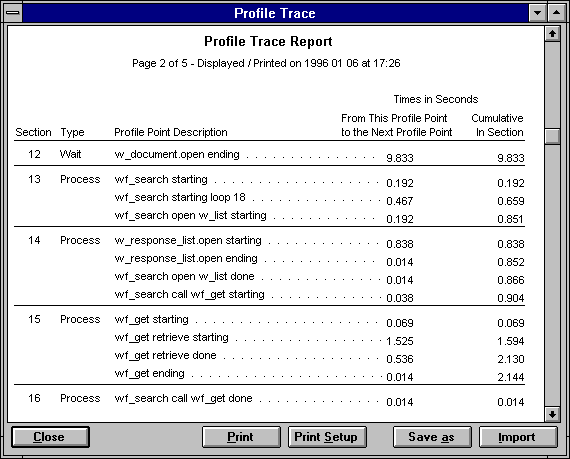
Task: Click the Save as button
Action: [432, 437]
